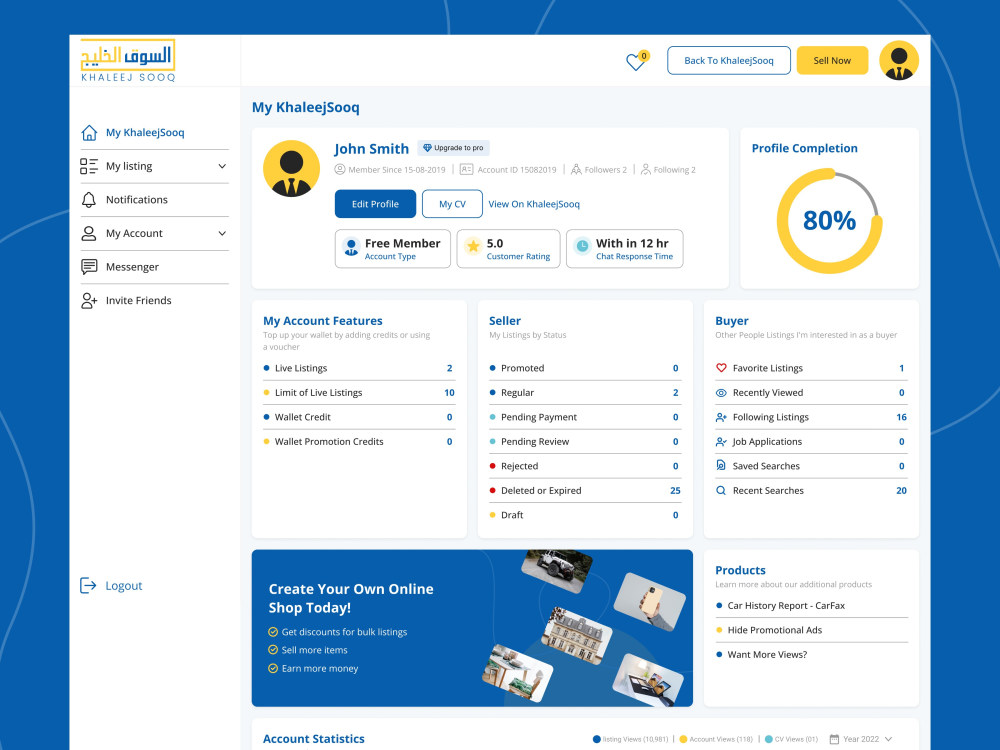This screenshot has height=750, width=1000.
Task: Click the Logout door icon
Action: (x=88, y=585)
